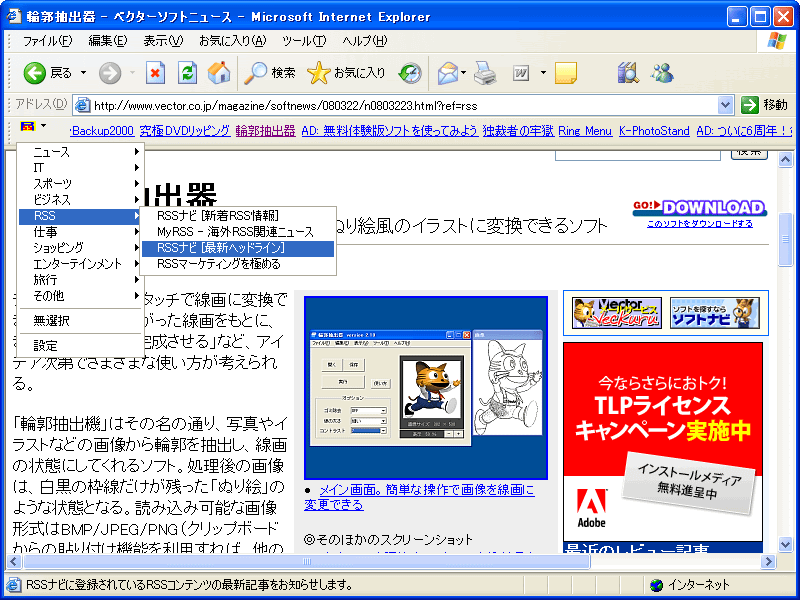
Task: Open the 編集(E) menu
Action: click(107, 41)
